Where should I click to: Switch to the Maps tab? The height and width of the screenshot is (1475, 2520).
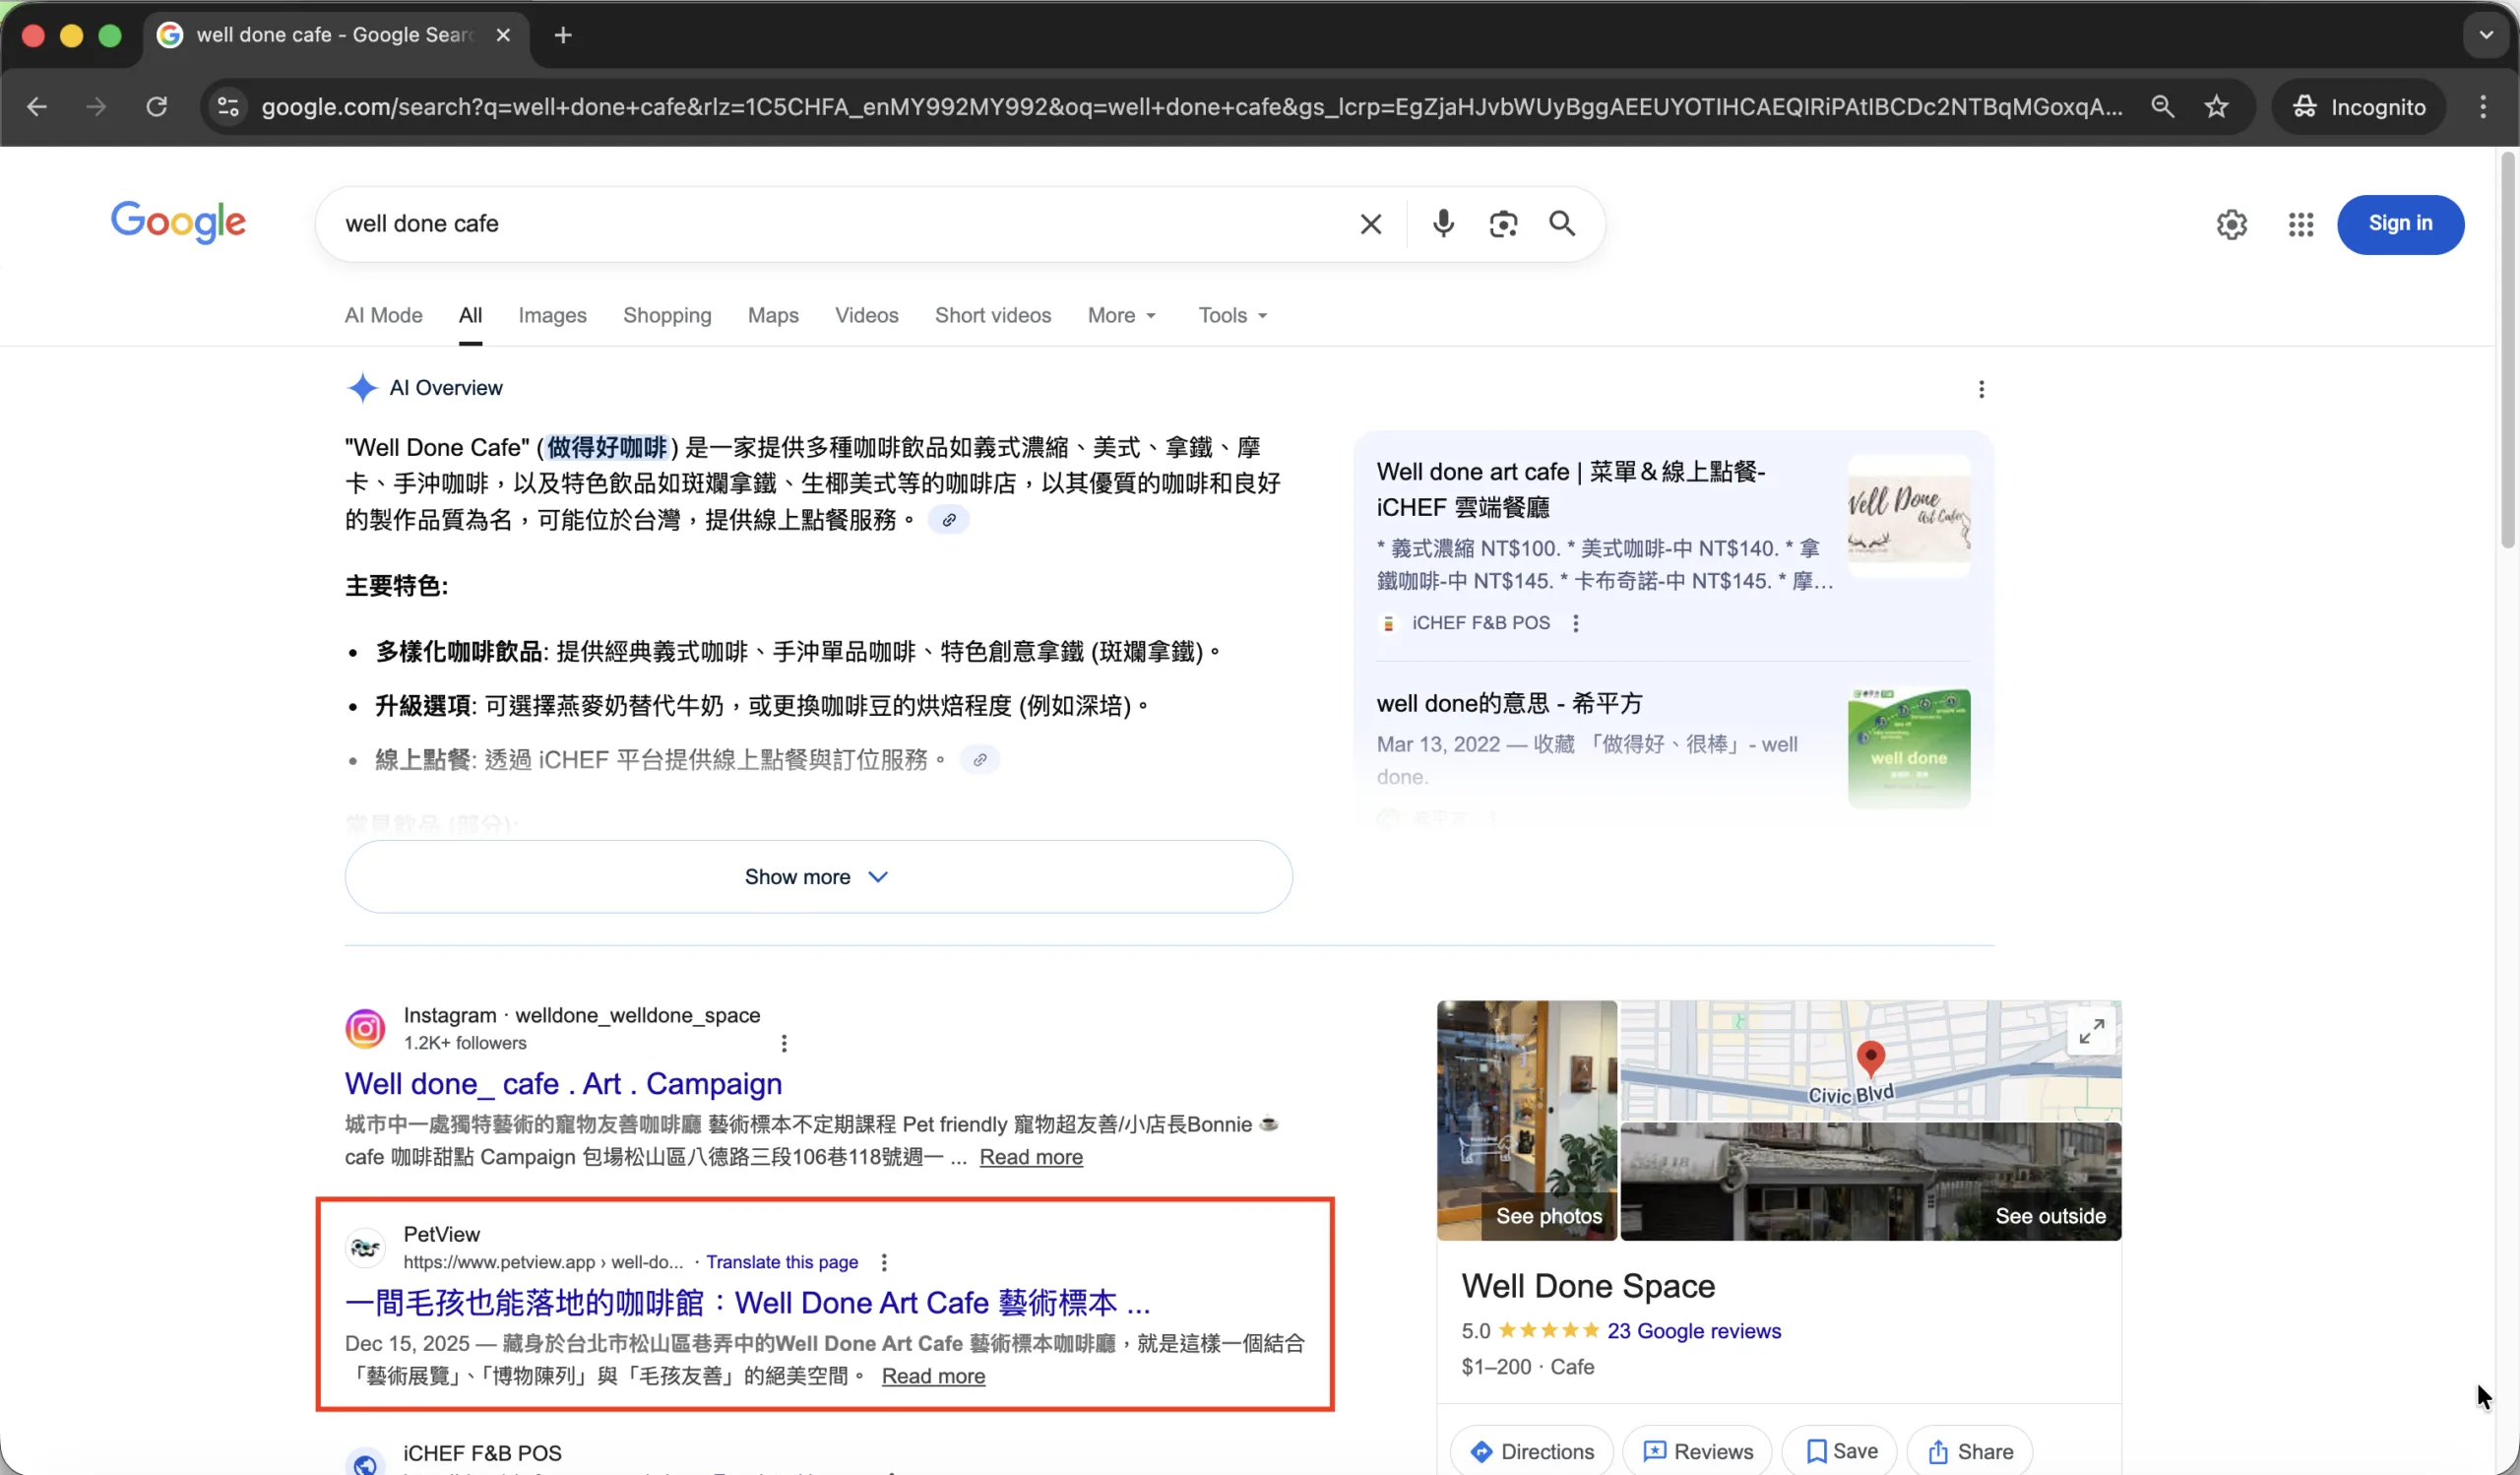tap(772, 315)
